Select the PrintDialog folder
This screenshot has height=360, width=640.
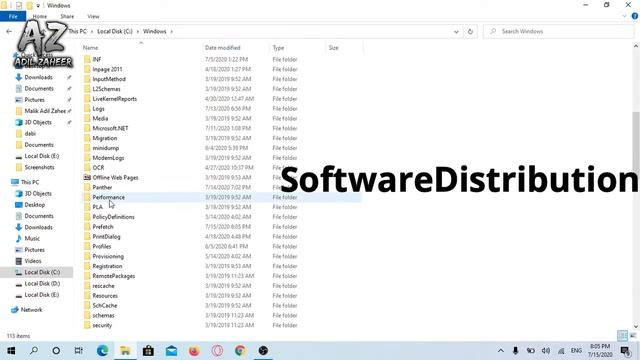[x=106, y=236]
